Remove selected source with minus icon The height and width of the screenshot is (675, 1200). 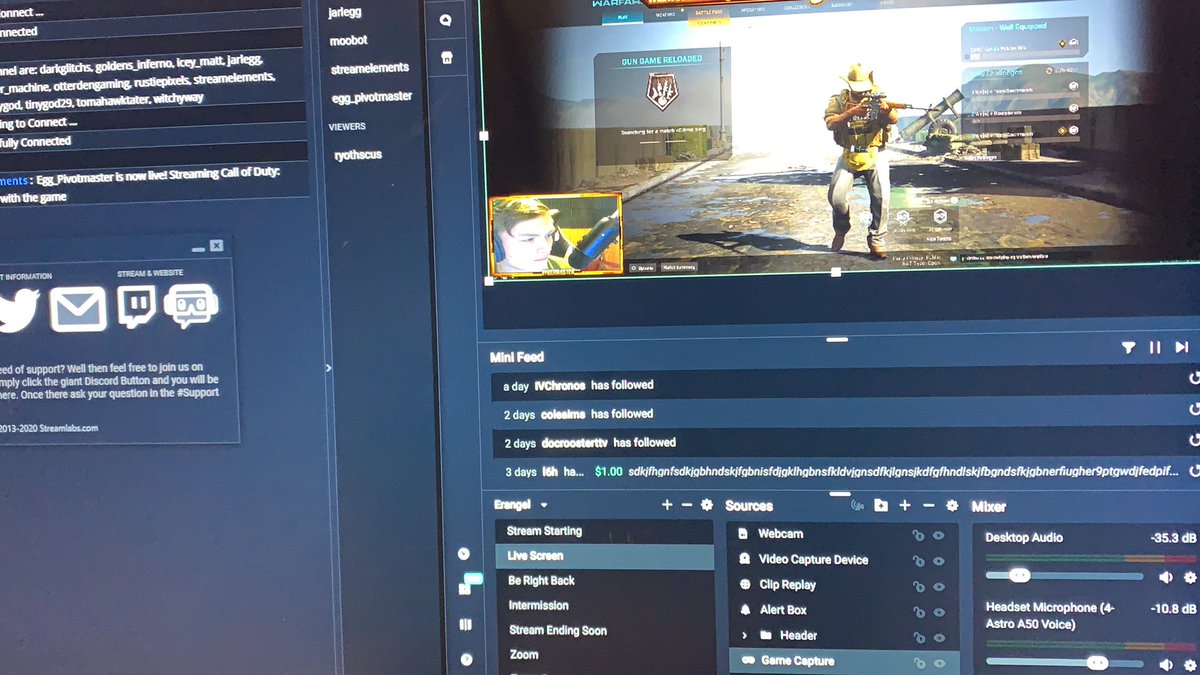click(x=928, y=506)
